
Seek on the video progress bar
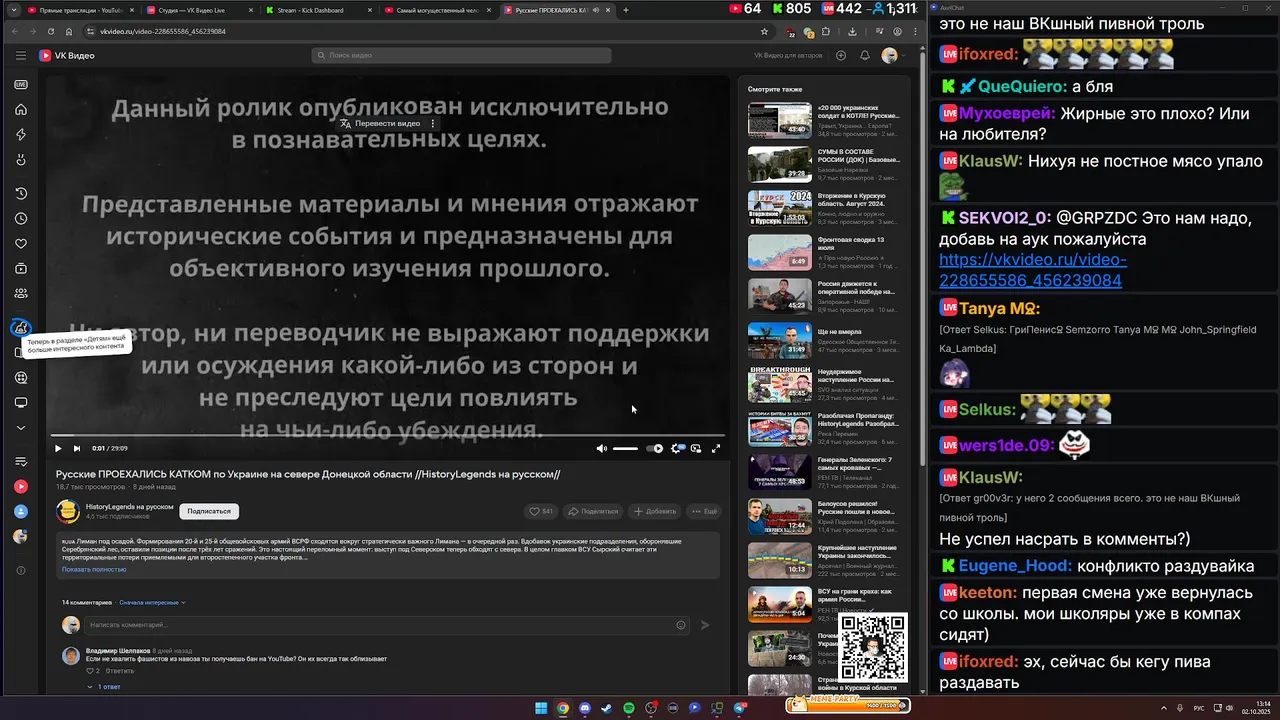(389, 435)
